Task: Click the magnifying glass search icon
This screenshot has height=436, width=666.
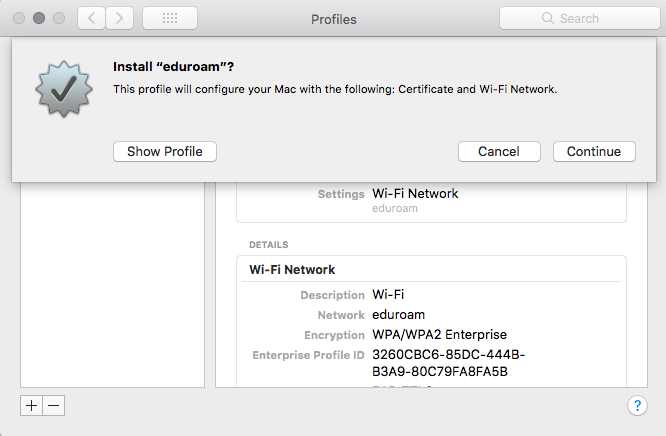Action: tap(548, 18)
